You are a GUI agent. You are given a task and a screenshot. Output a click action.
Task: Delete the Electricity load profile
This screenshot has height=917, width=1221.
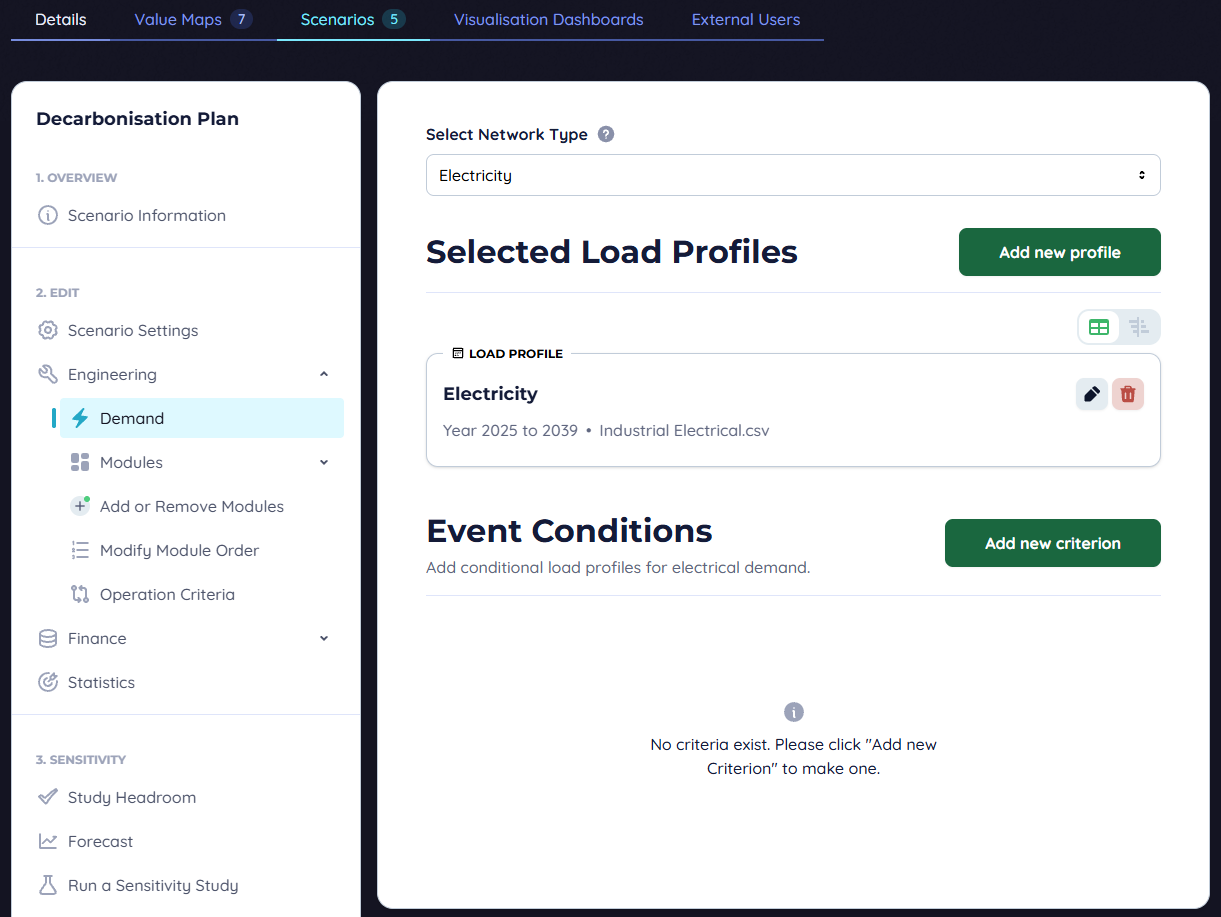click(x=1127, y=394)
